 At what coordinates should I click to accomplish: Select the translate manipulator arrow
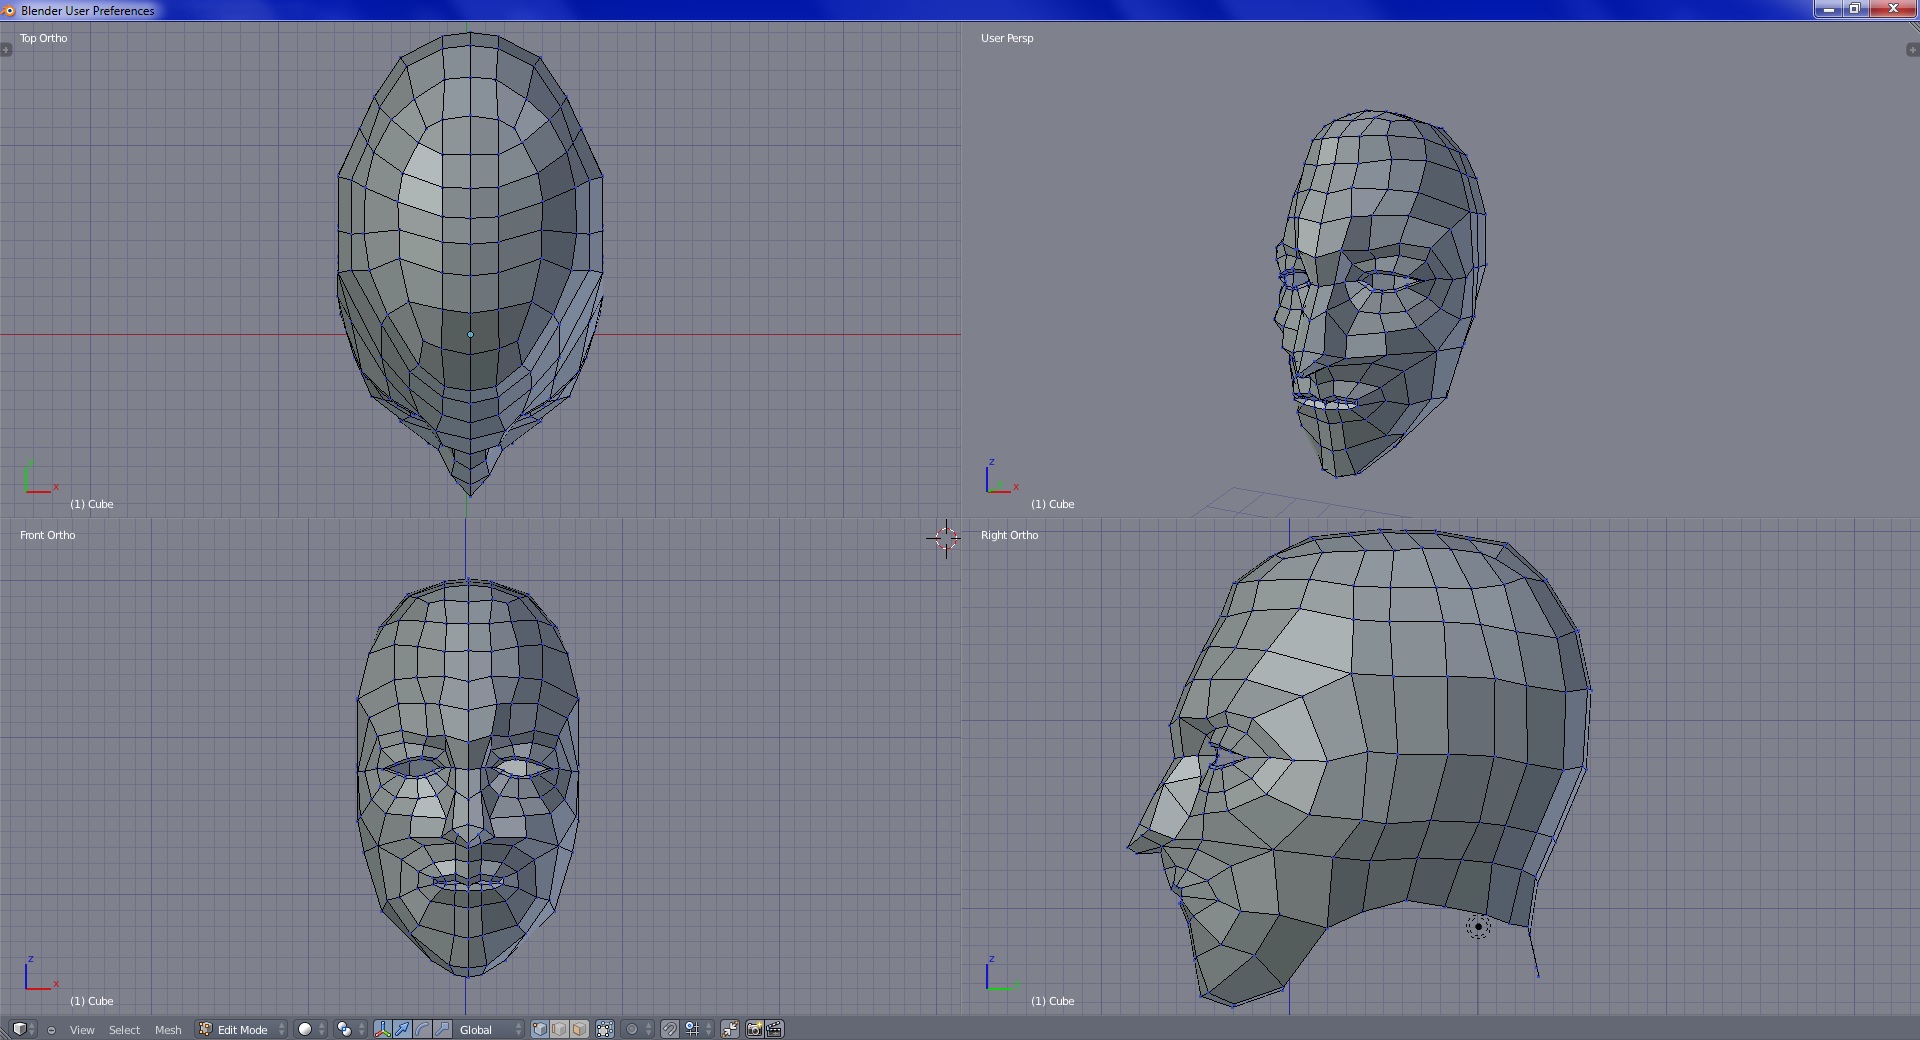click(x=402, y=1030)
